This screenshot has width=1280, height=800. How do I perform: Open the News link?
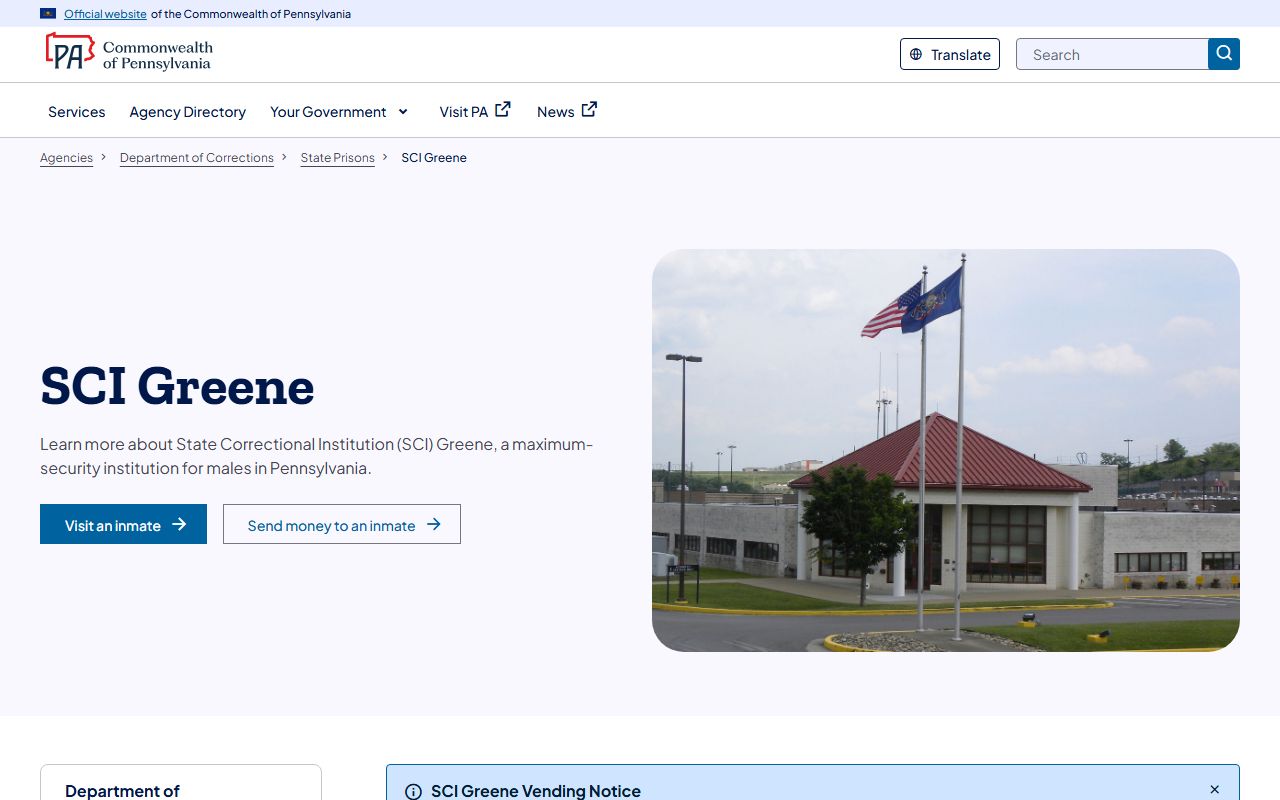pyautogui.click(x=567, y=111)
